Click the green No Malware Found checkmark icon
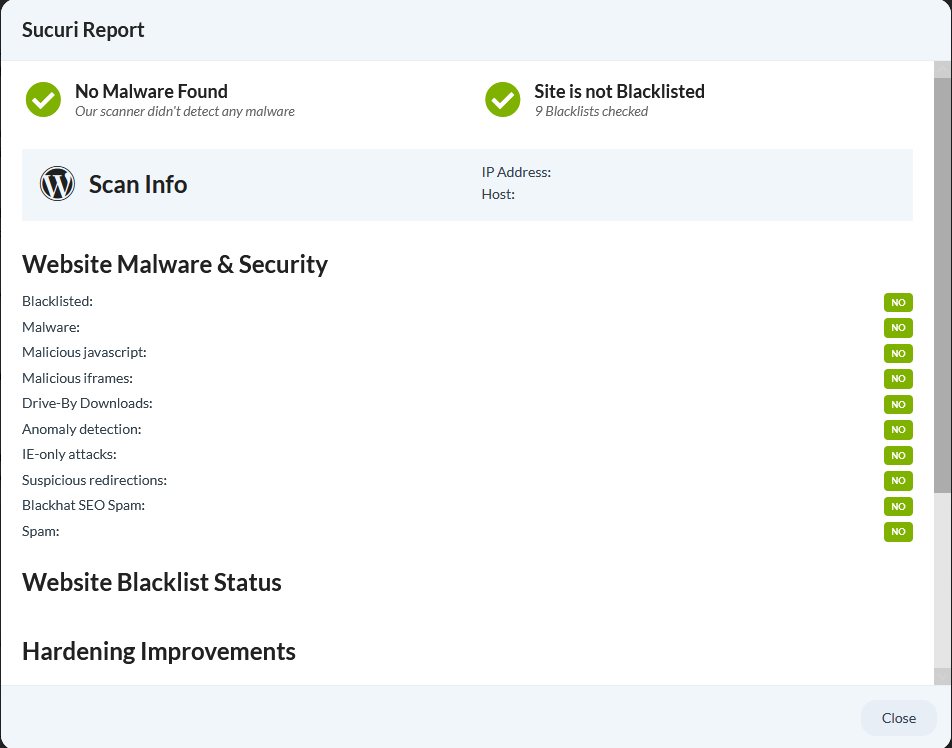Screen dimensions: 952x748 (43, 99)
